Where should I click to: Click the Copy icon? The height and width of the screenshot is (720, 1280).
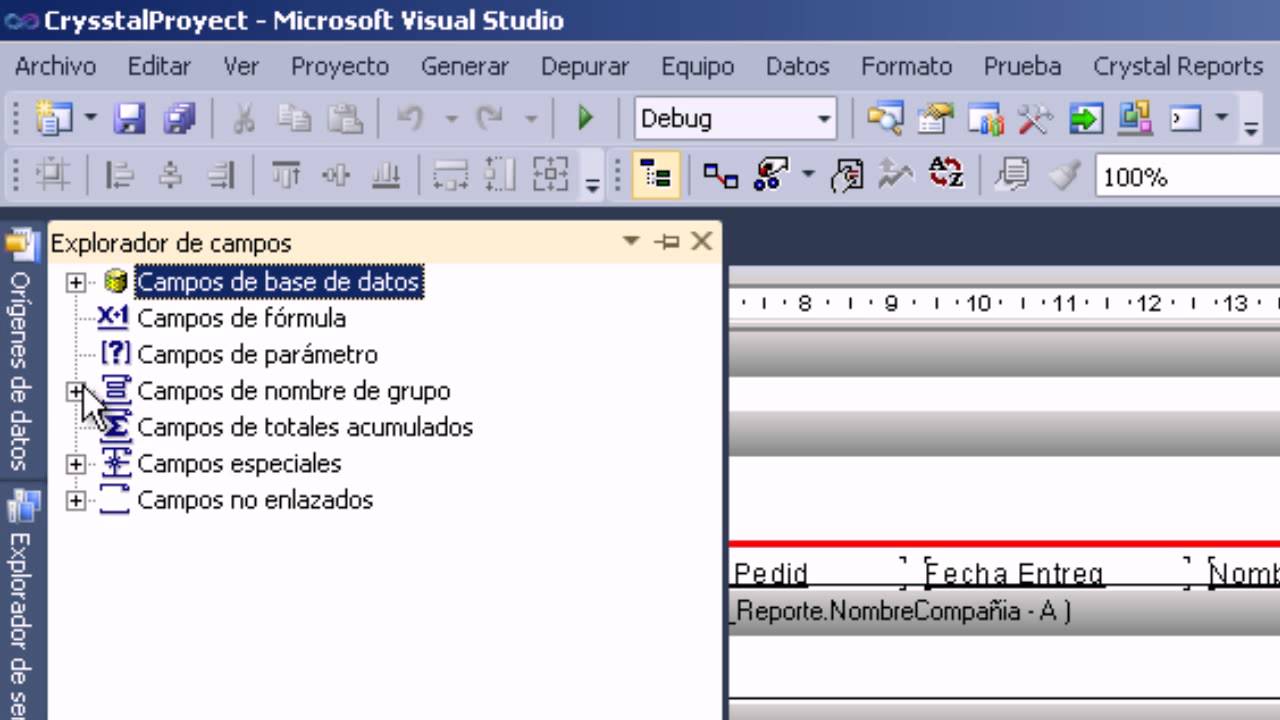(x=294, y=119)
